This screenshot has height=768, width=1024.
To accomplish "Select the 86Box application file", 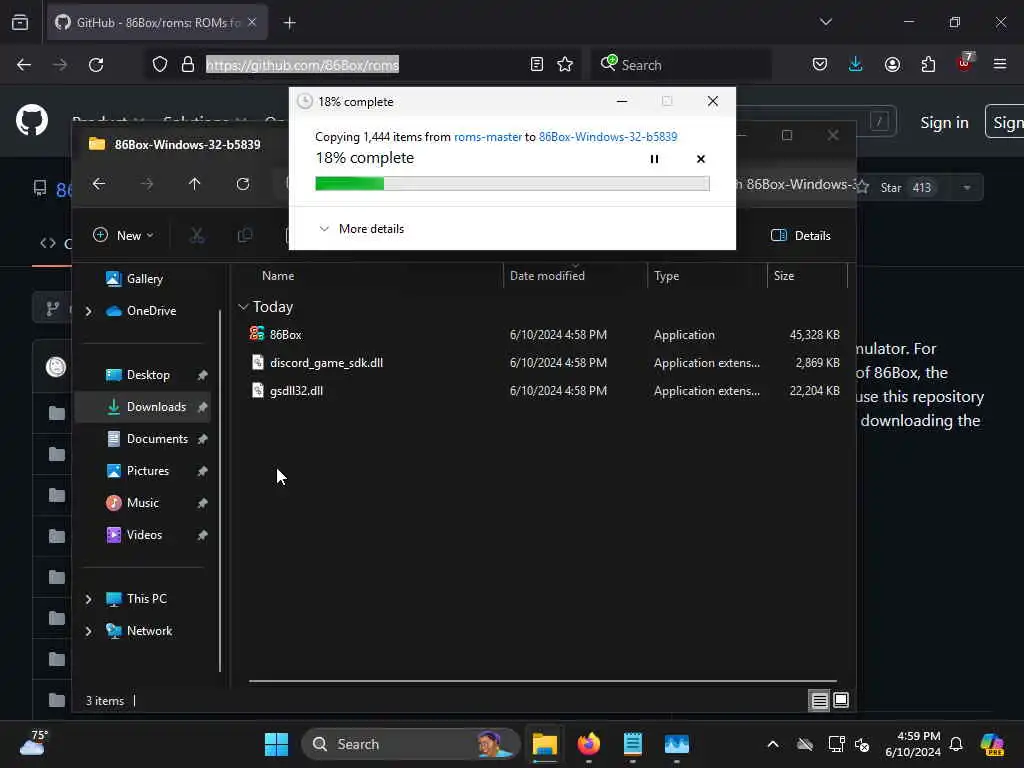I will [285, 334].
